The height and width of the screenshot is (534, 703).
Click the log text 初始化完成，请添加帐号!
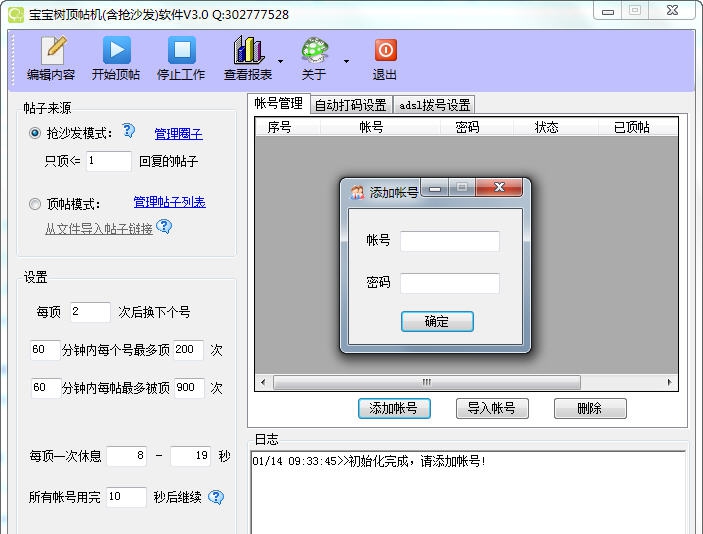tap(417, 461)
